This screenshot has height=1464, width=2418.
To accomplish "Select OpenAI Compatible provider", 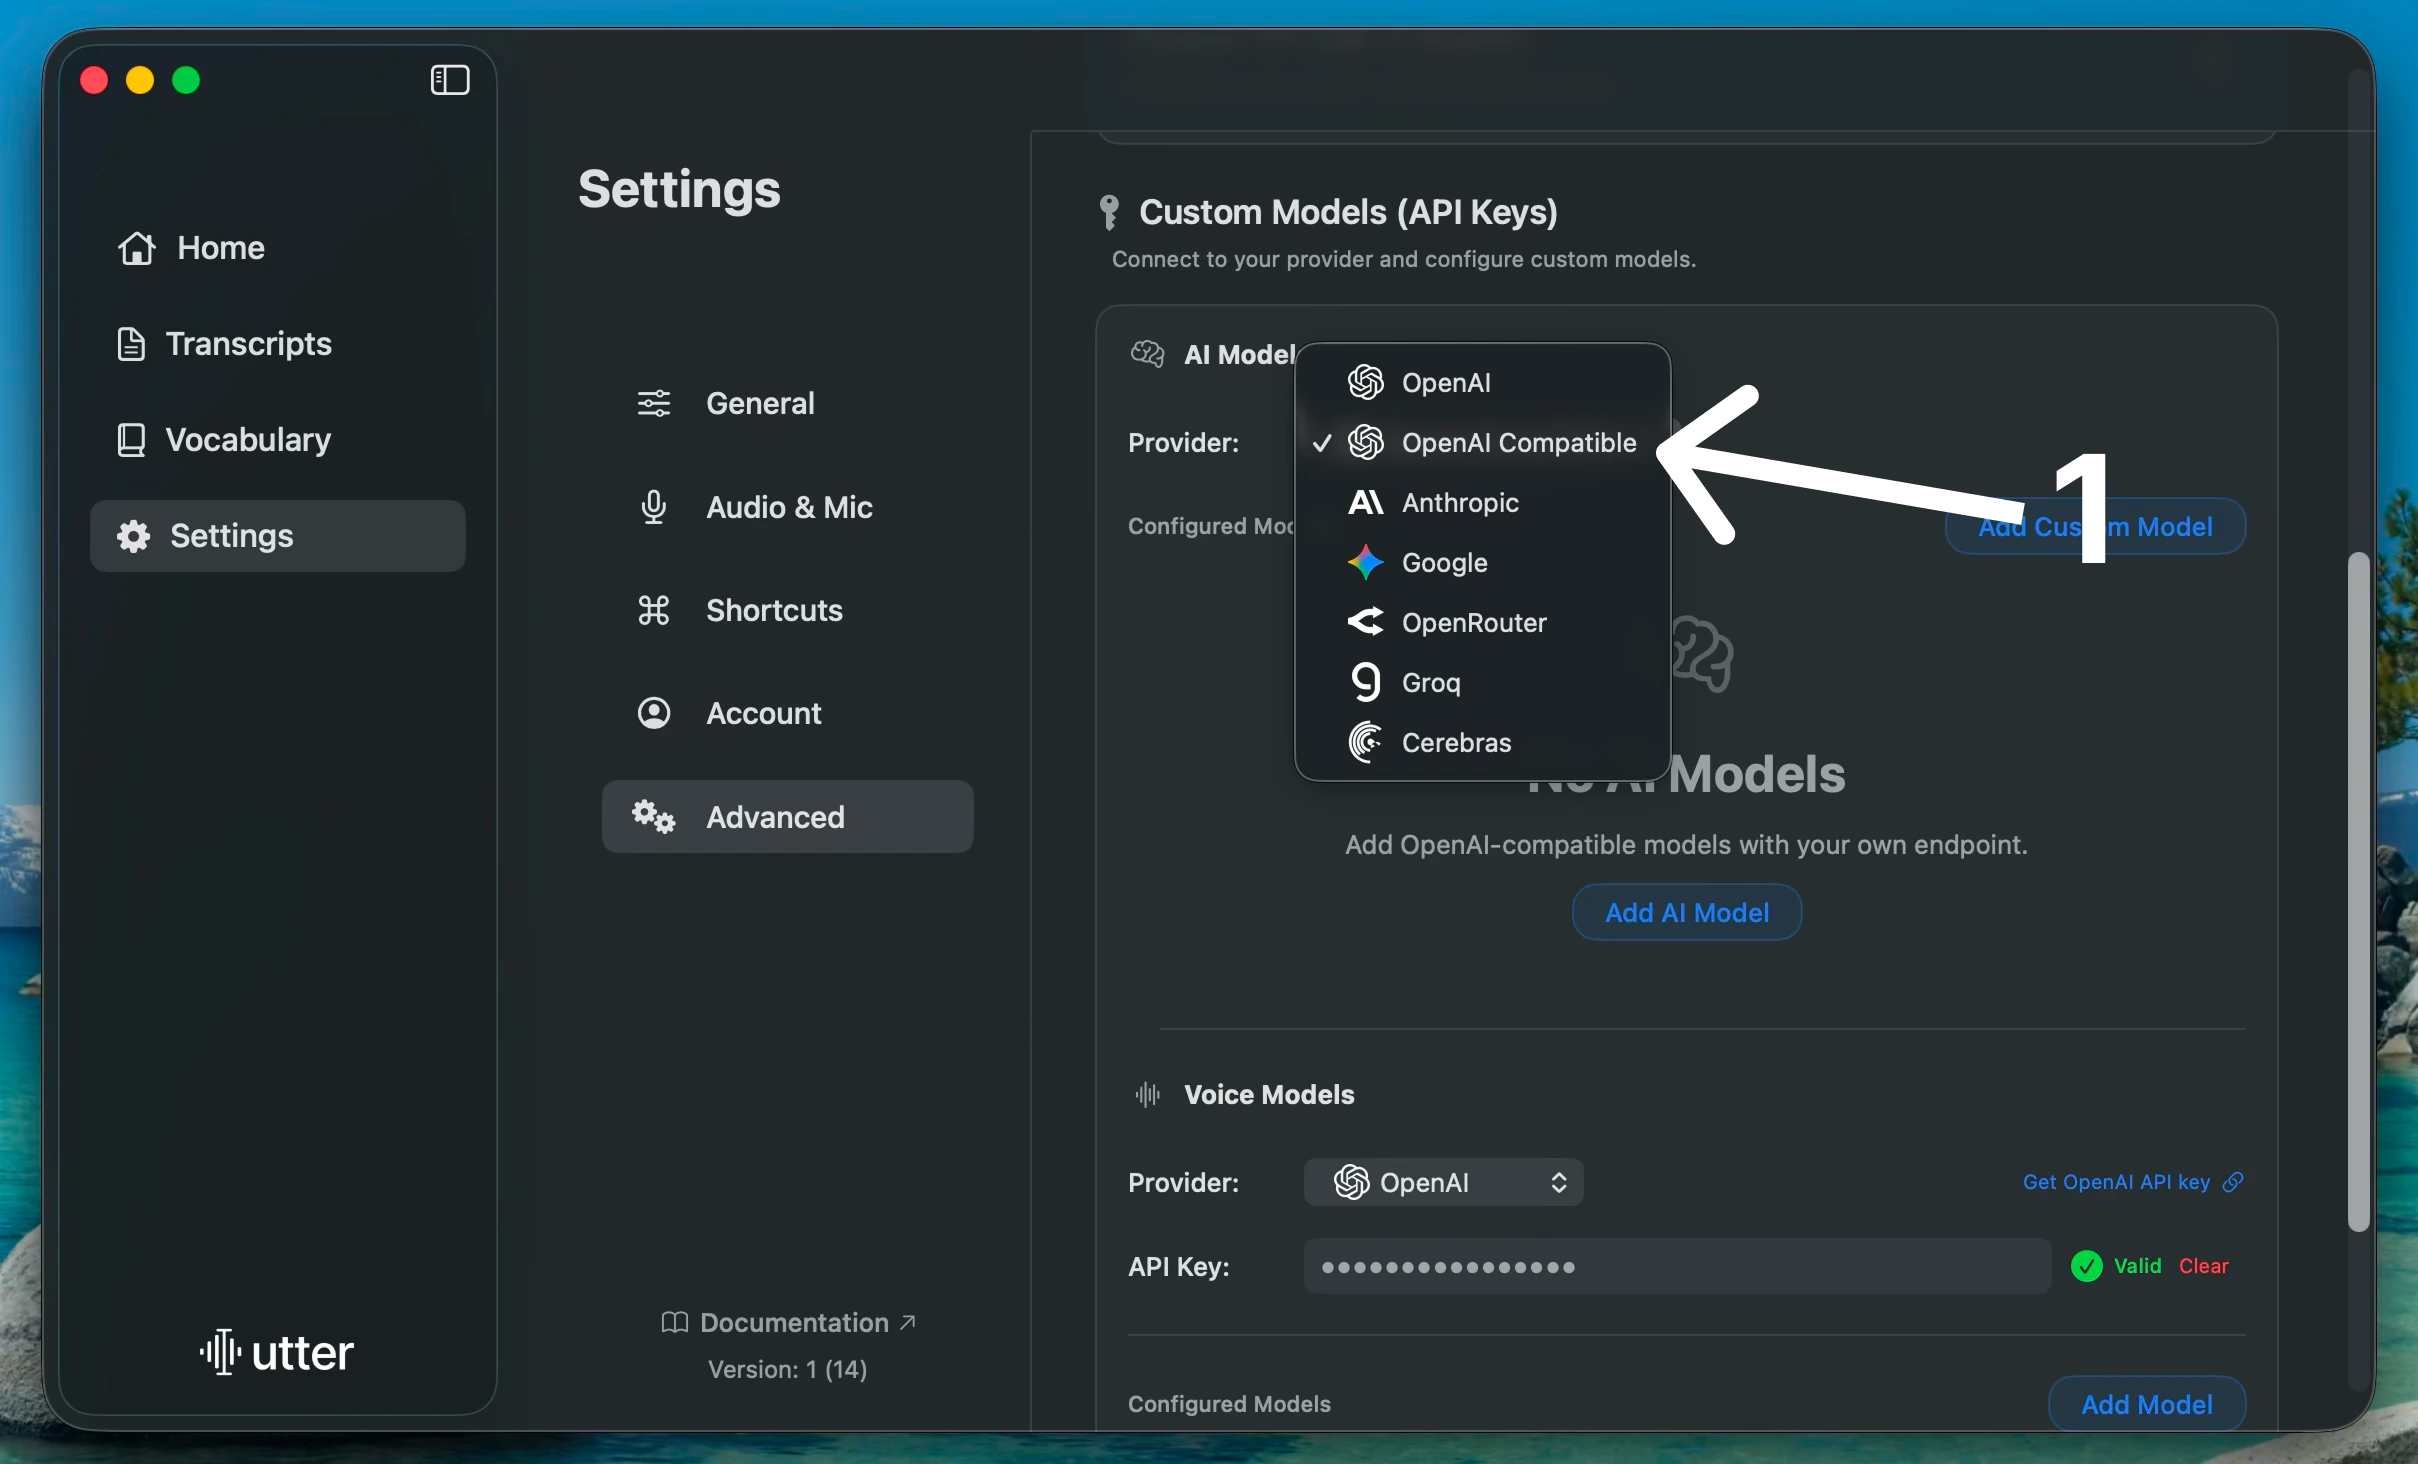I will coord(1518,443).
